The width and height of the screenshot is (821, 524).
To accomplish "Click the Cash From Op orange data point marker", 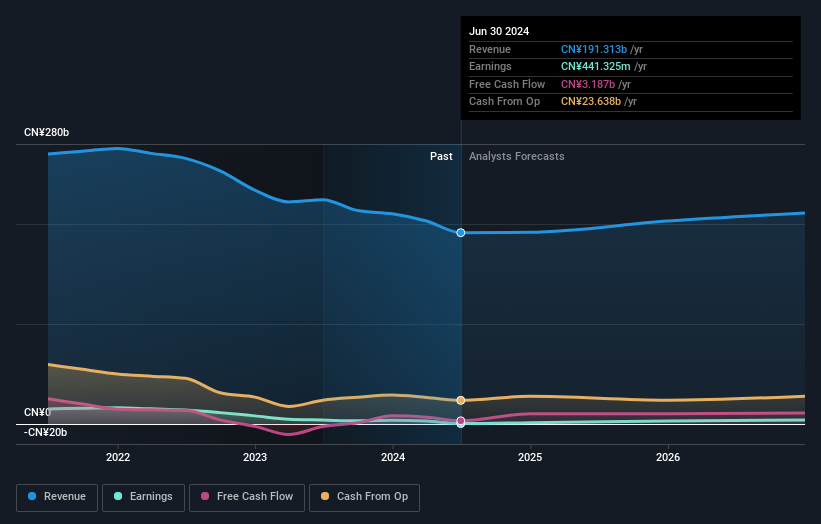I will click(461, 400).
